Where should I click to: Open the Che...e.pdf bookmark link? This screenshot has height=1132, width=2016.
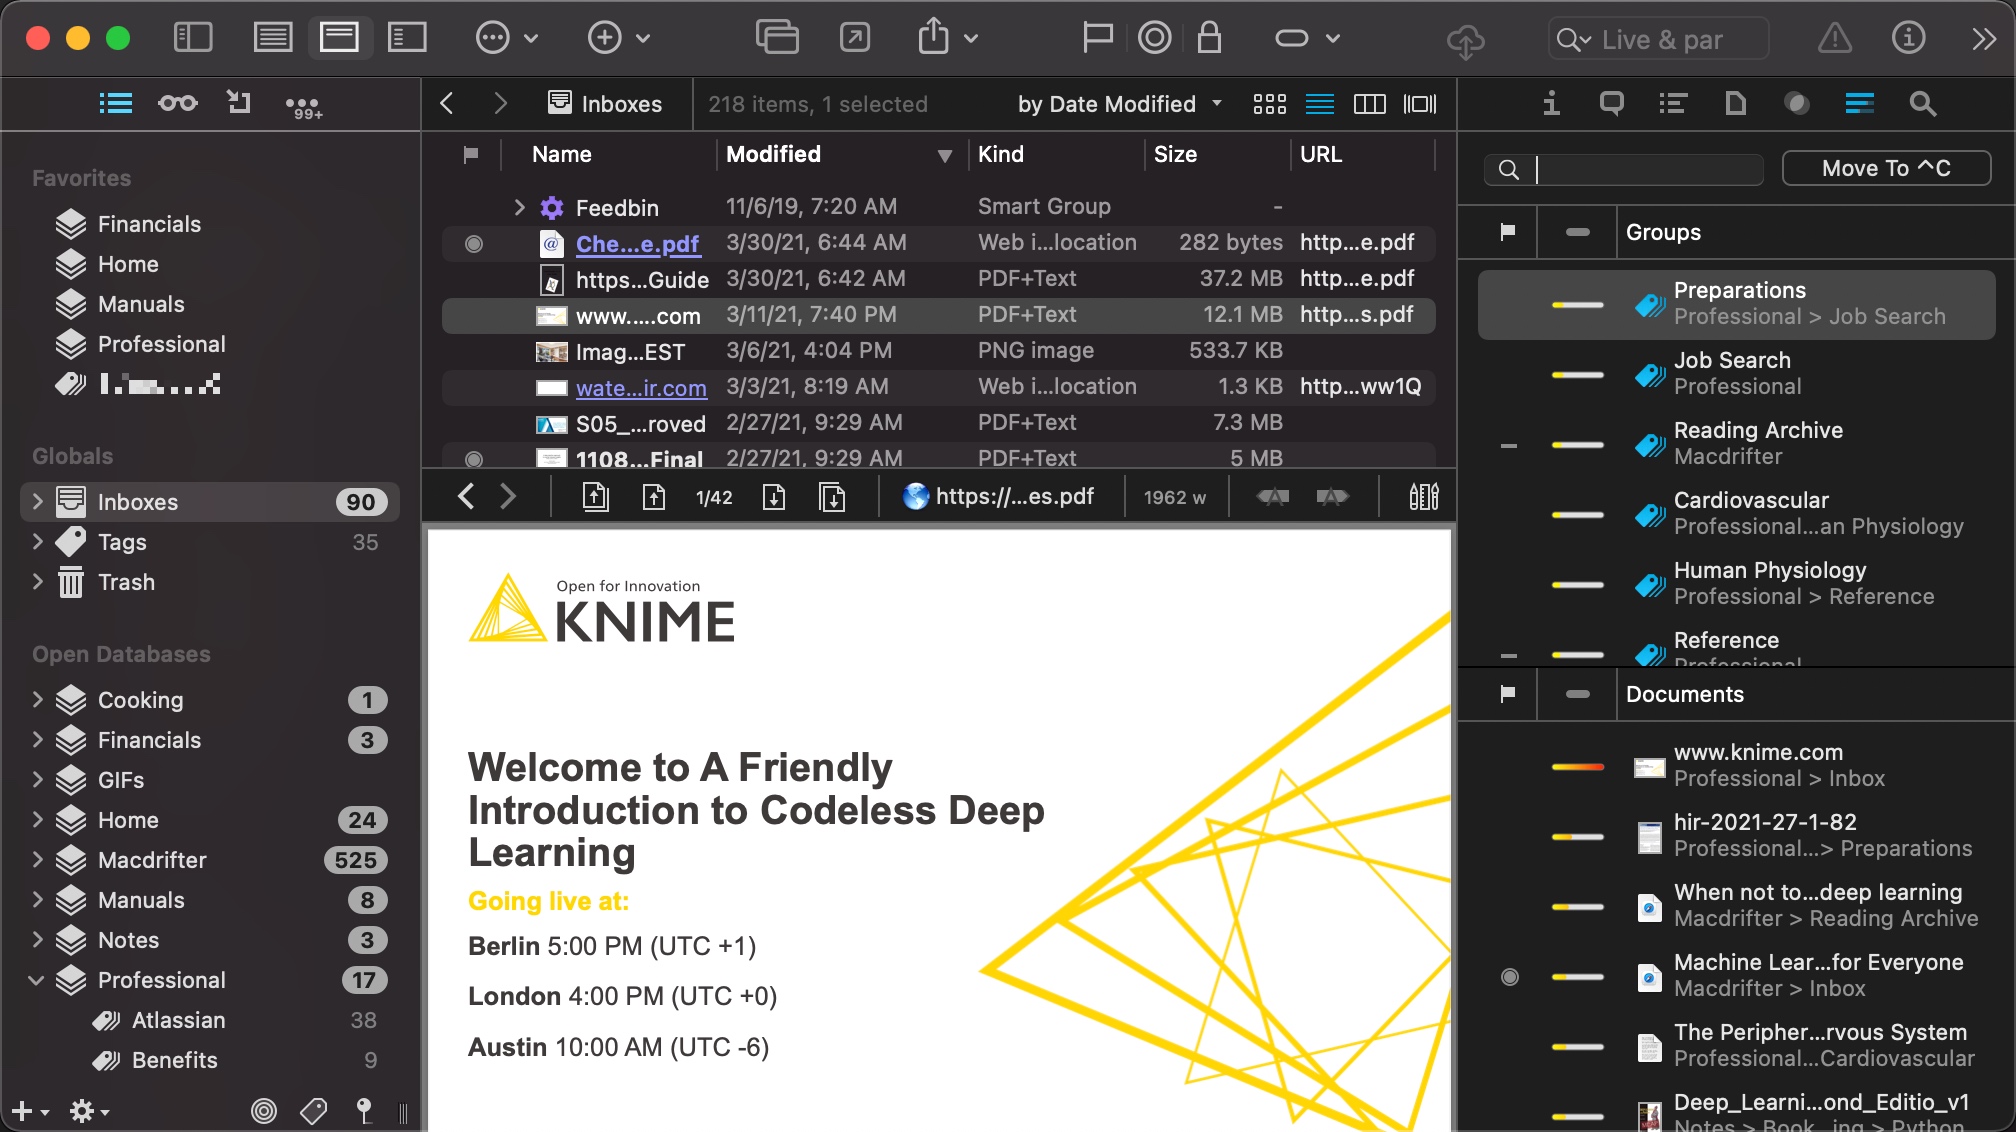(x=637, y=243)
